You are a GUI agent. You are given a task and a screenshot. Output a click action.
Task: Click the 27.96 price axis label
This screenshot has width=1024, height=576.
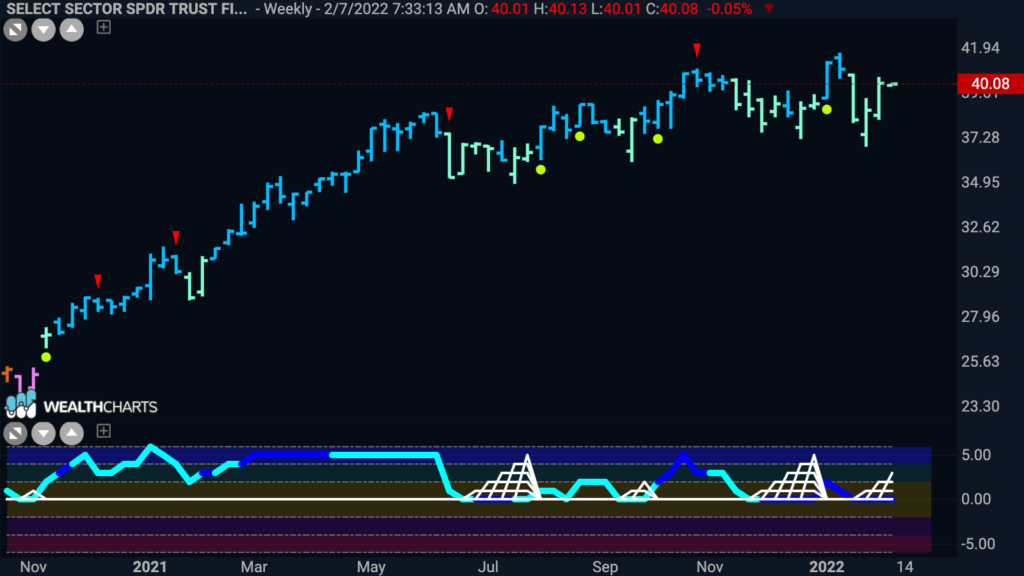coord(980,317)
